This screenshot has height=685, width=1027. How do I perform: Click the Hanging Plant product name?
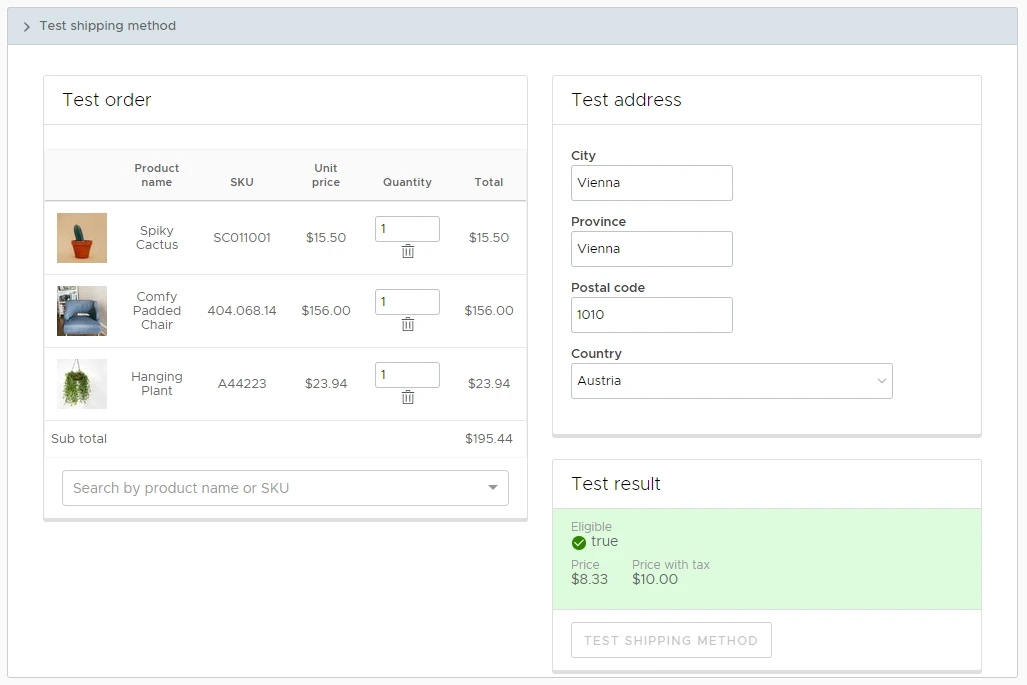pyautogui.click(x=157, y=384)
